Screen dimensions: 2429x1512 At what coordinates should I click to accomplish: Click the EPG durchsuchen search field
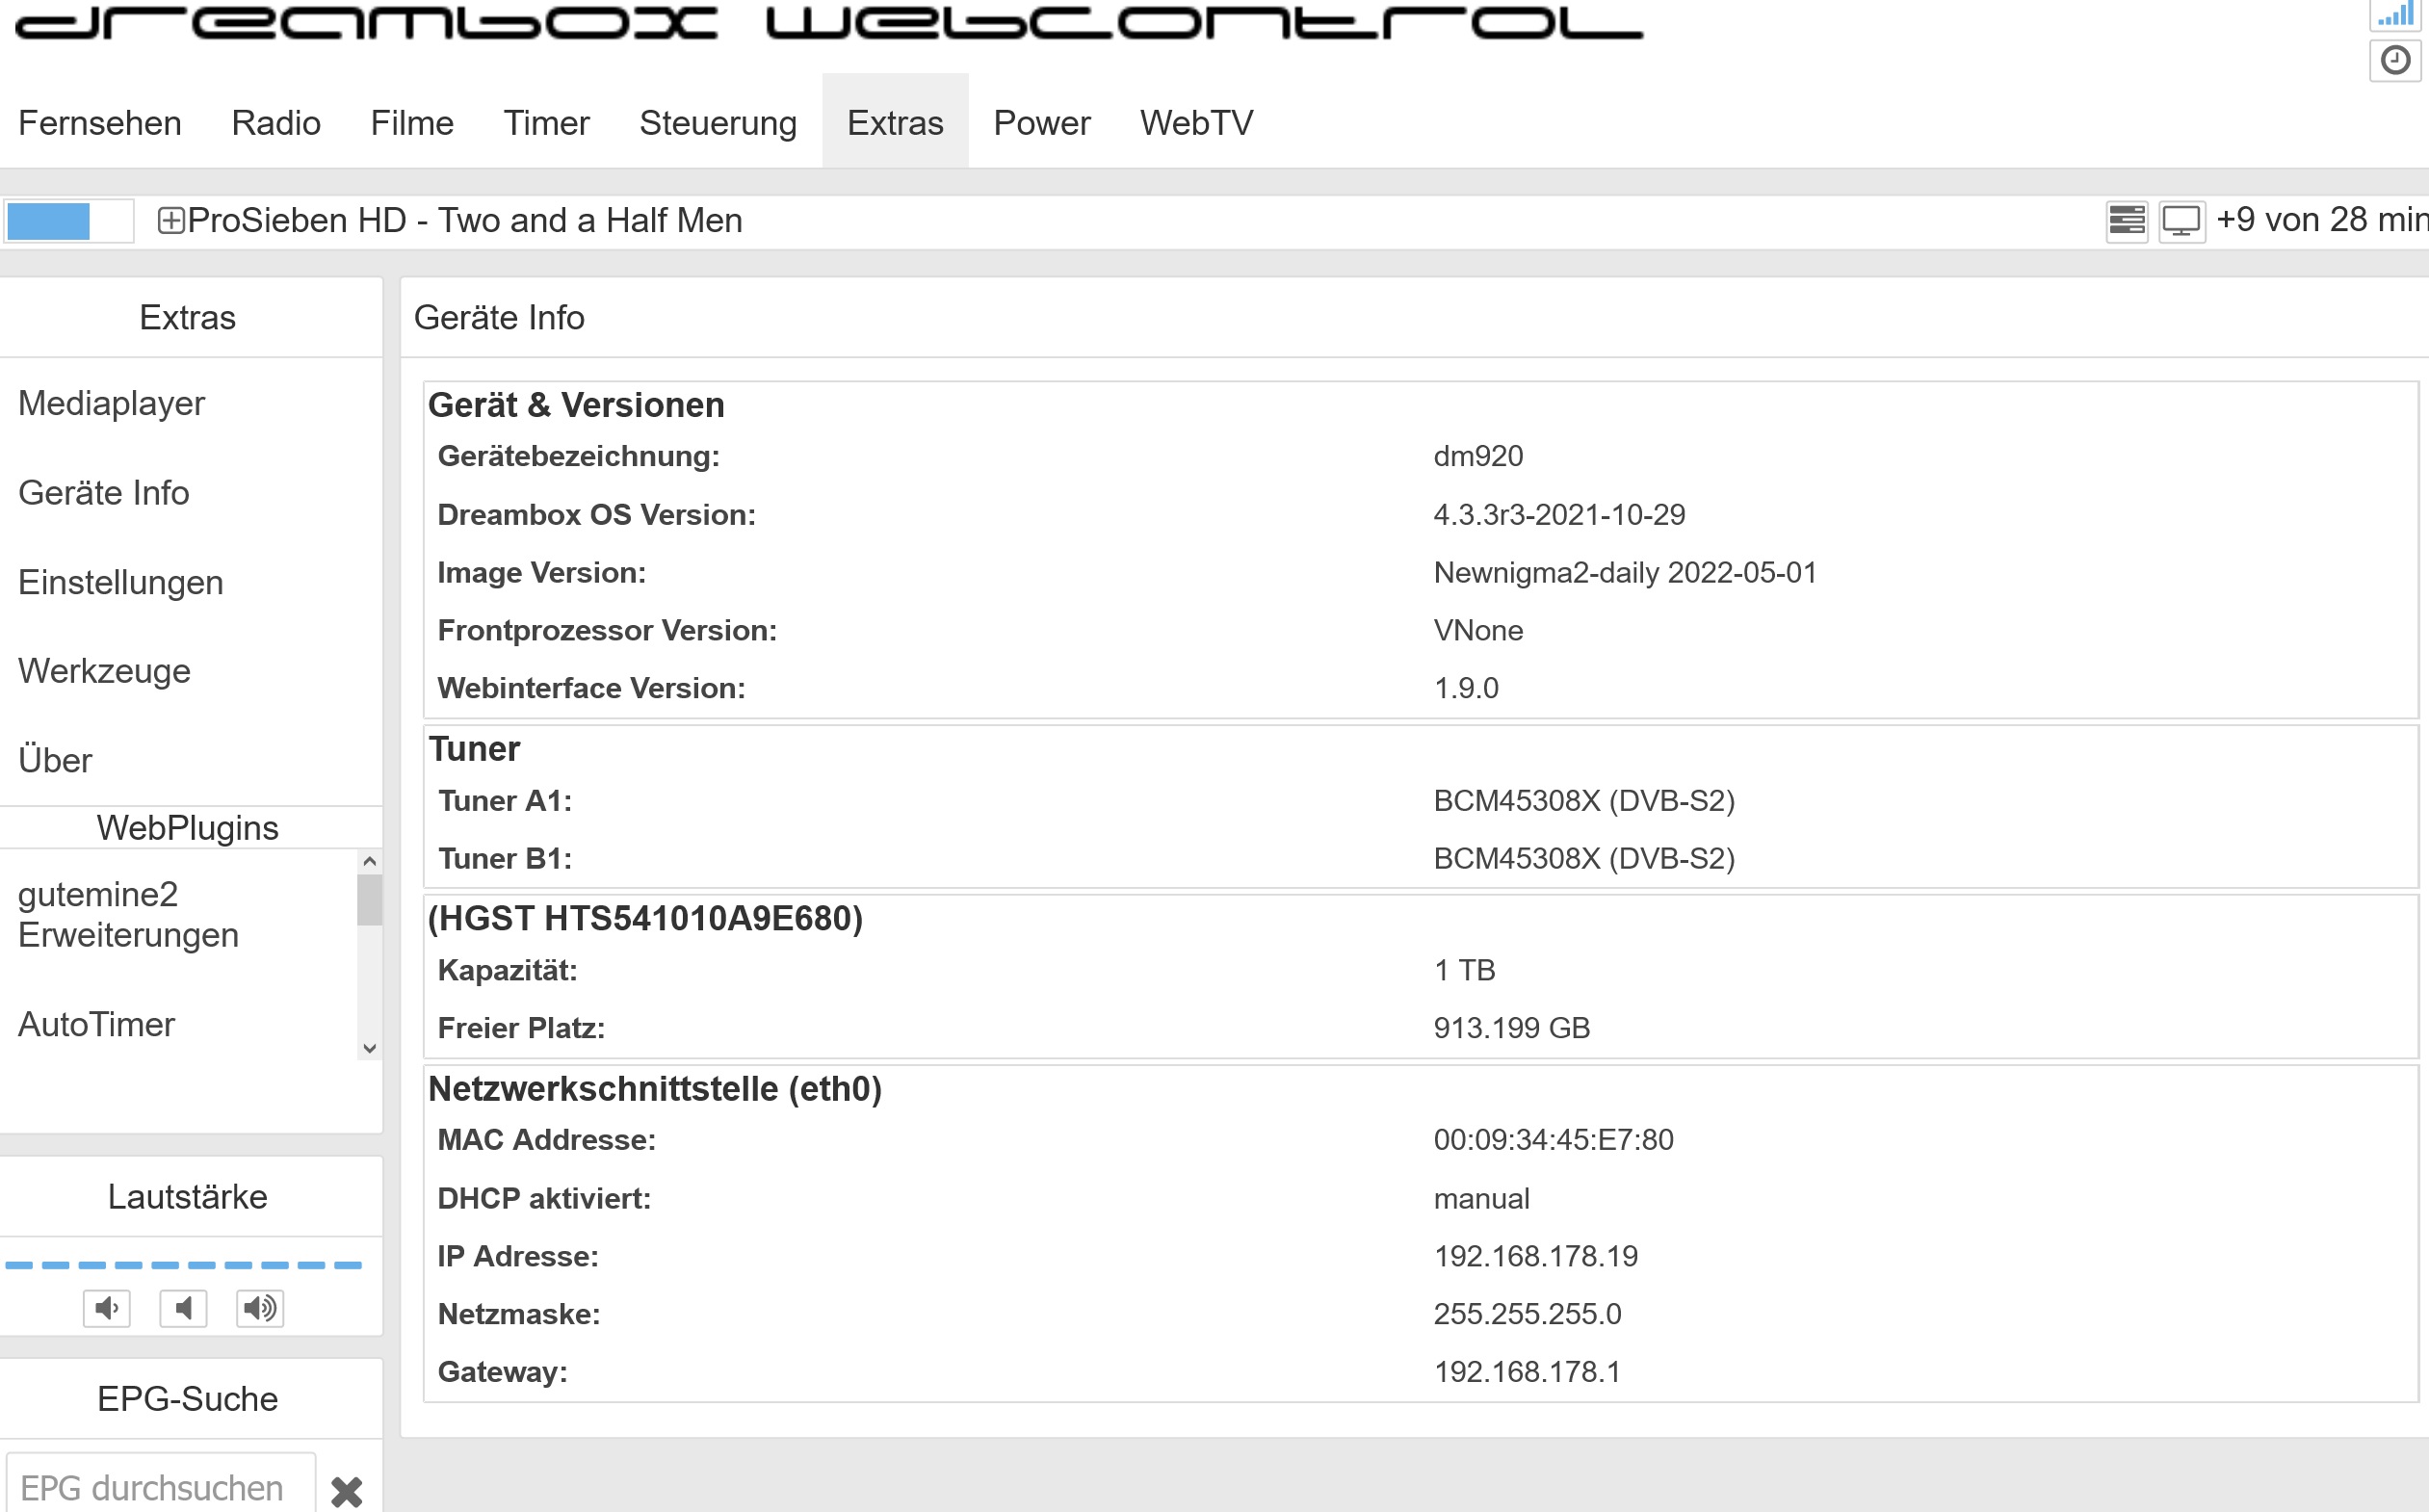pyautogui.click(x=160, y=1487)
